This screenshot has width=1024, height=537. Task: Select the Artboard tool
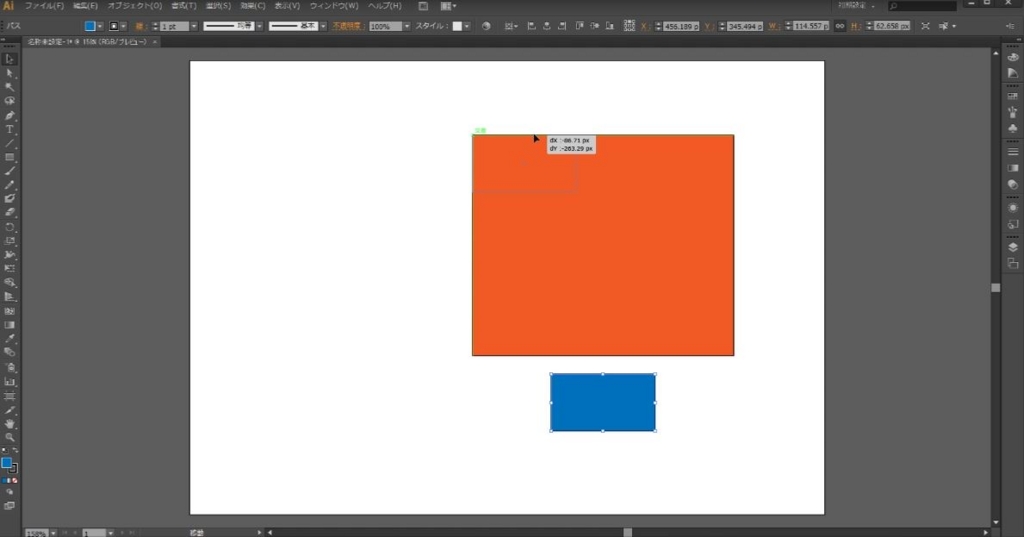[9, 396]
